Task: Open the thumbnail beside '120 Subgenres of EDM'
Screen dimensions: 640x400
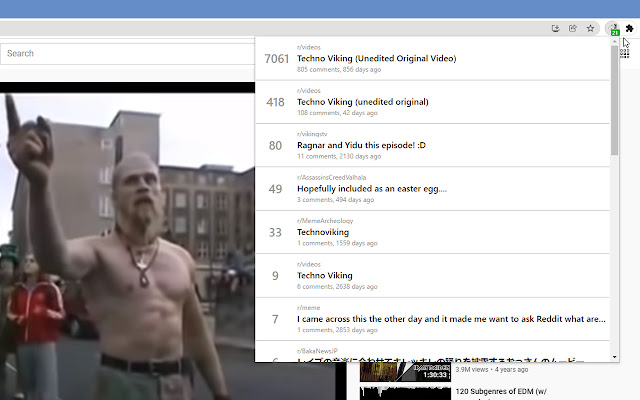Action: pos(405,393)
